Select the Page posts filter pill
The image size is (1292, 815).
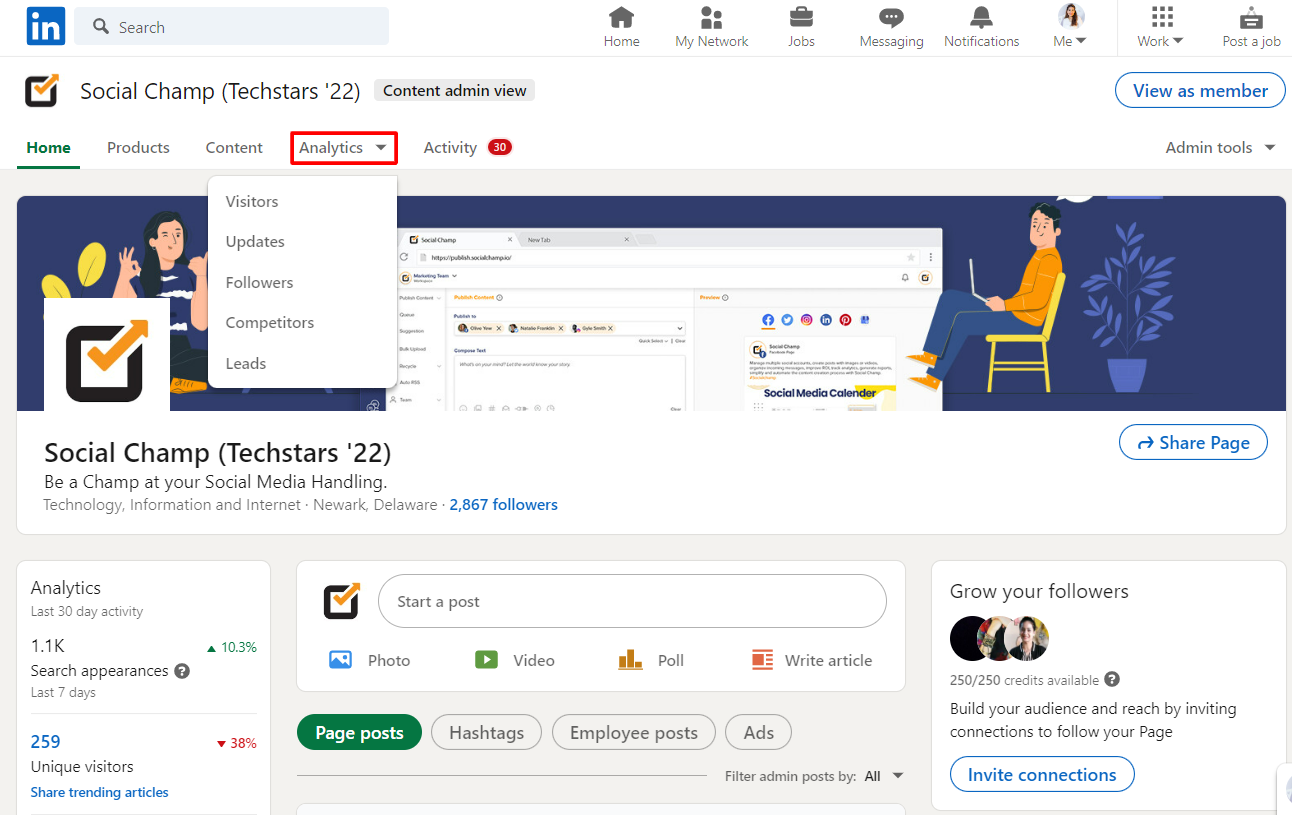359,732
